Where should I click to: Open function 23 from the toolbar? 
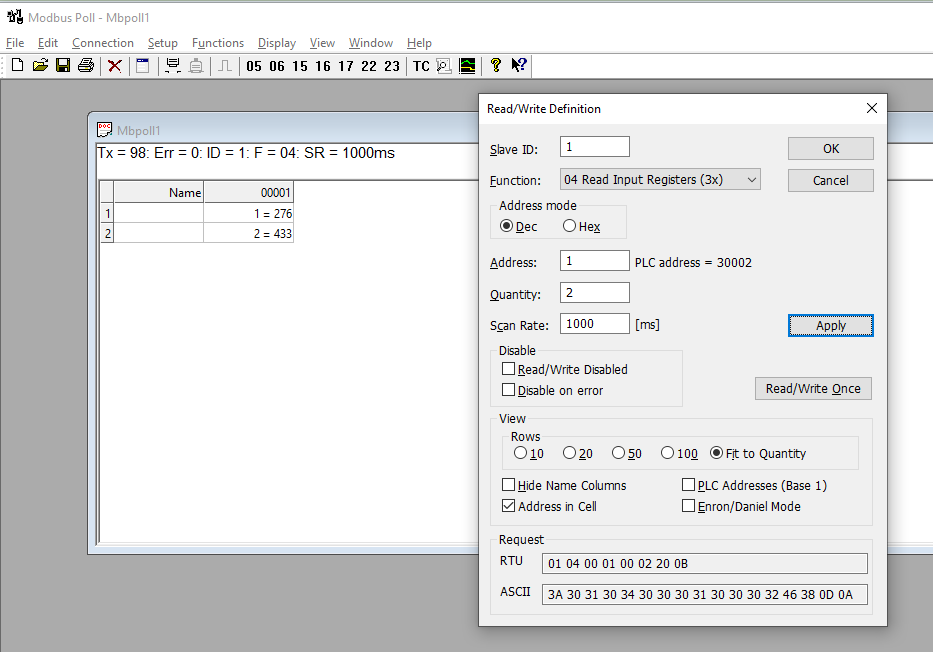(x=392, y=66)
